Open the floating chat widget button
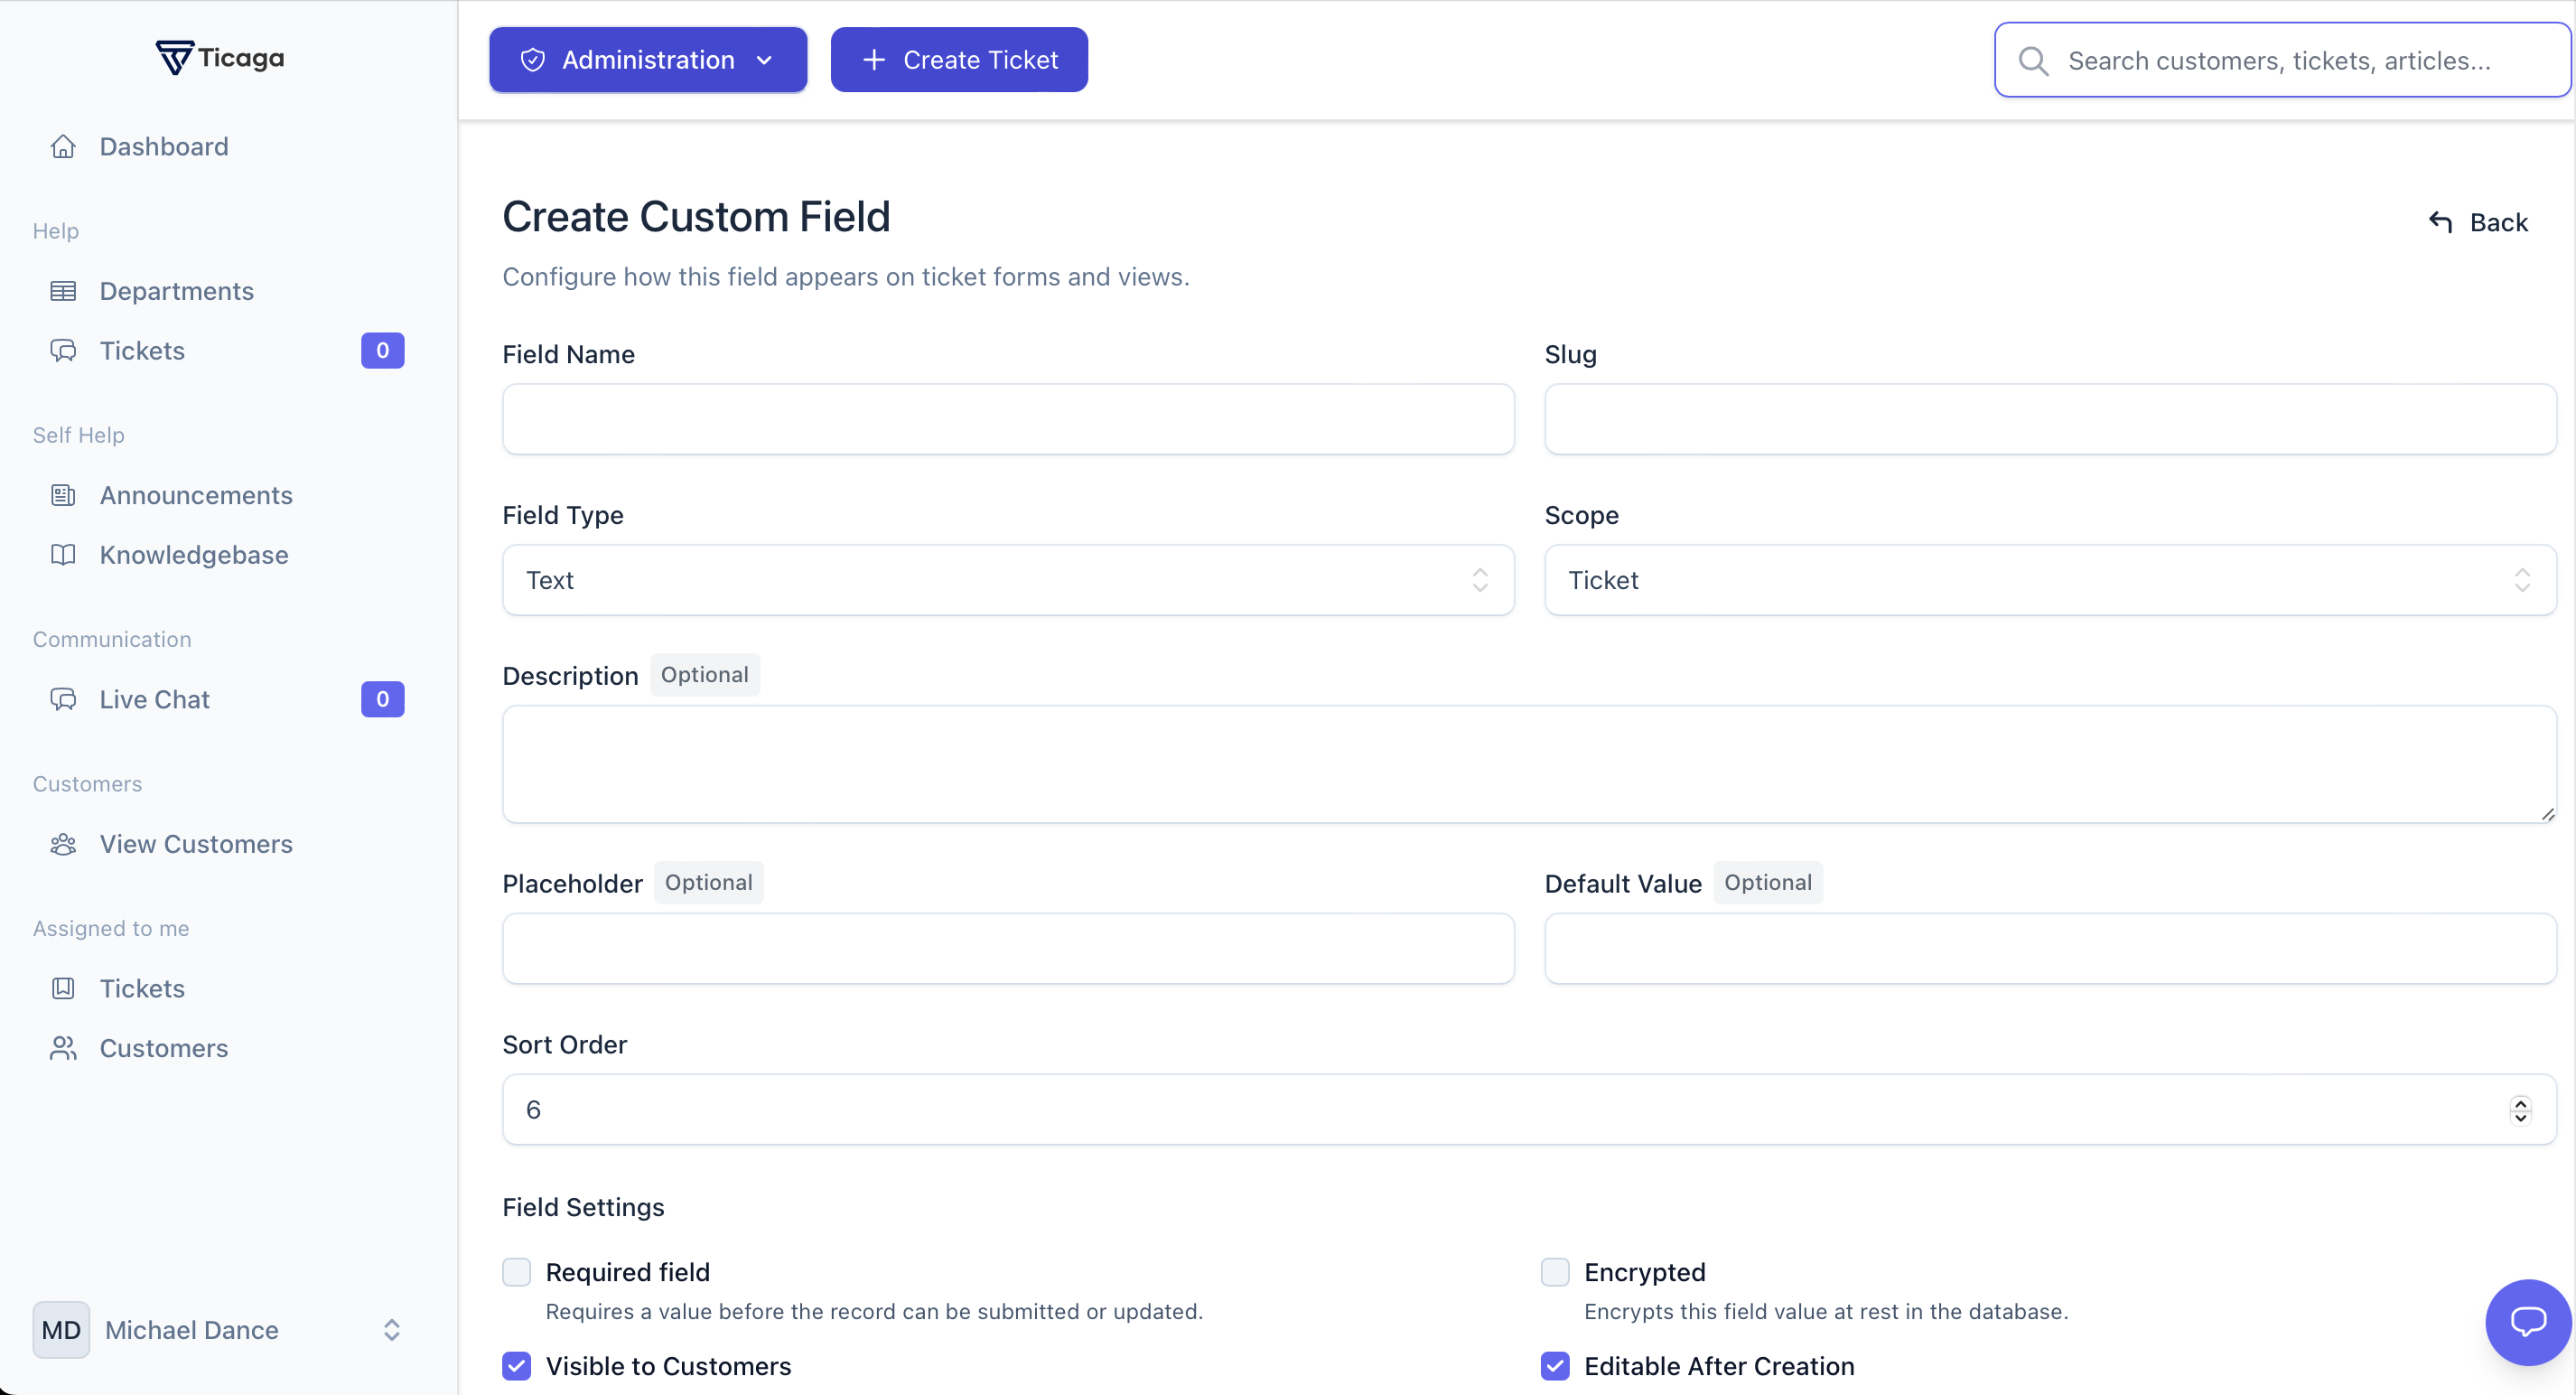Screen dimensions: 2576x1395 (x=2527, y=1322)
